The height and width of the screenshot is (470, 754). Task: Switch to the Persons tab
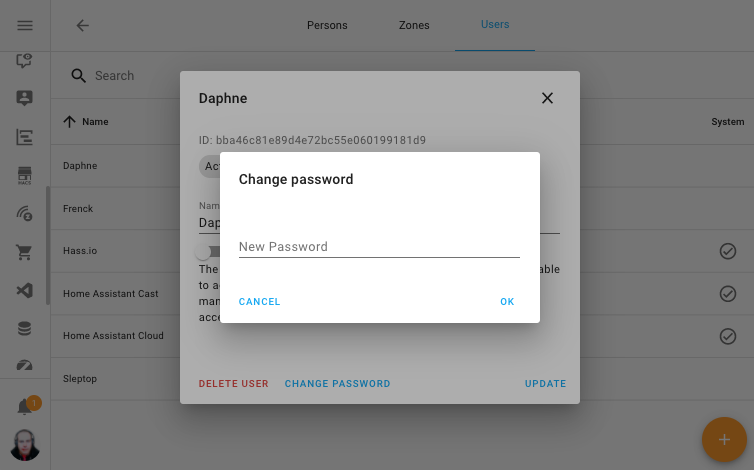point(327,26)
